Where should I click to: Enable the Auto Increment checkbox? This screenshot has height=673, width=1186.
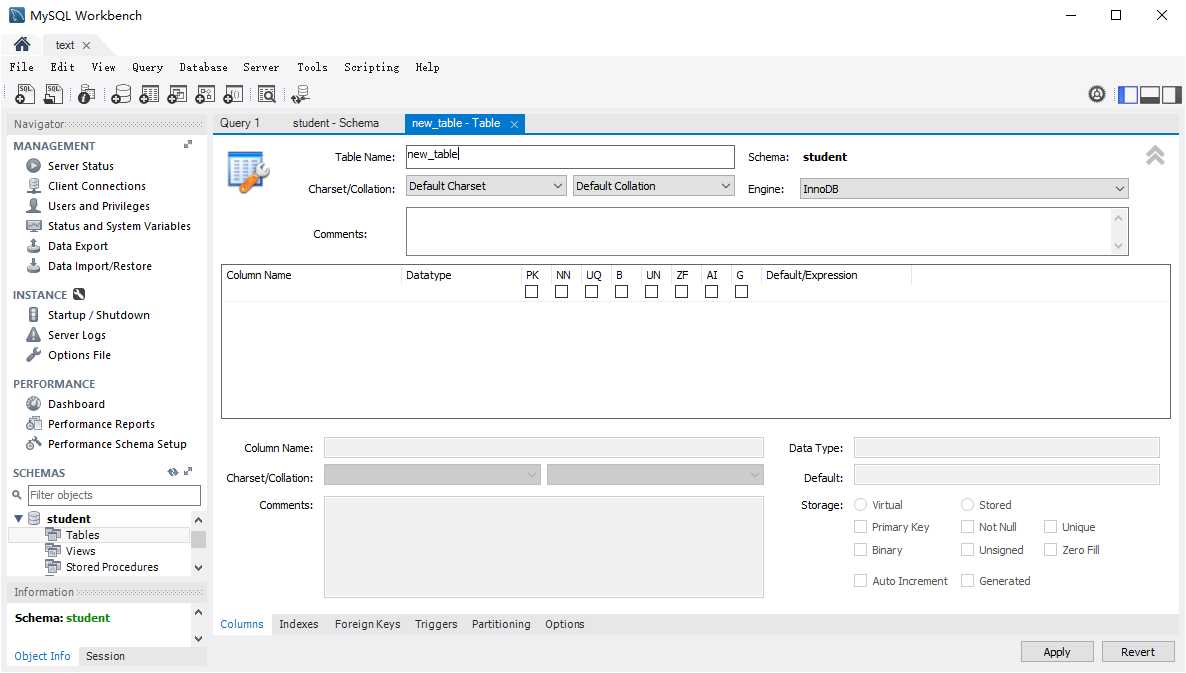coord(861,581)
